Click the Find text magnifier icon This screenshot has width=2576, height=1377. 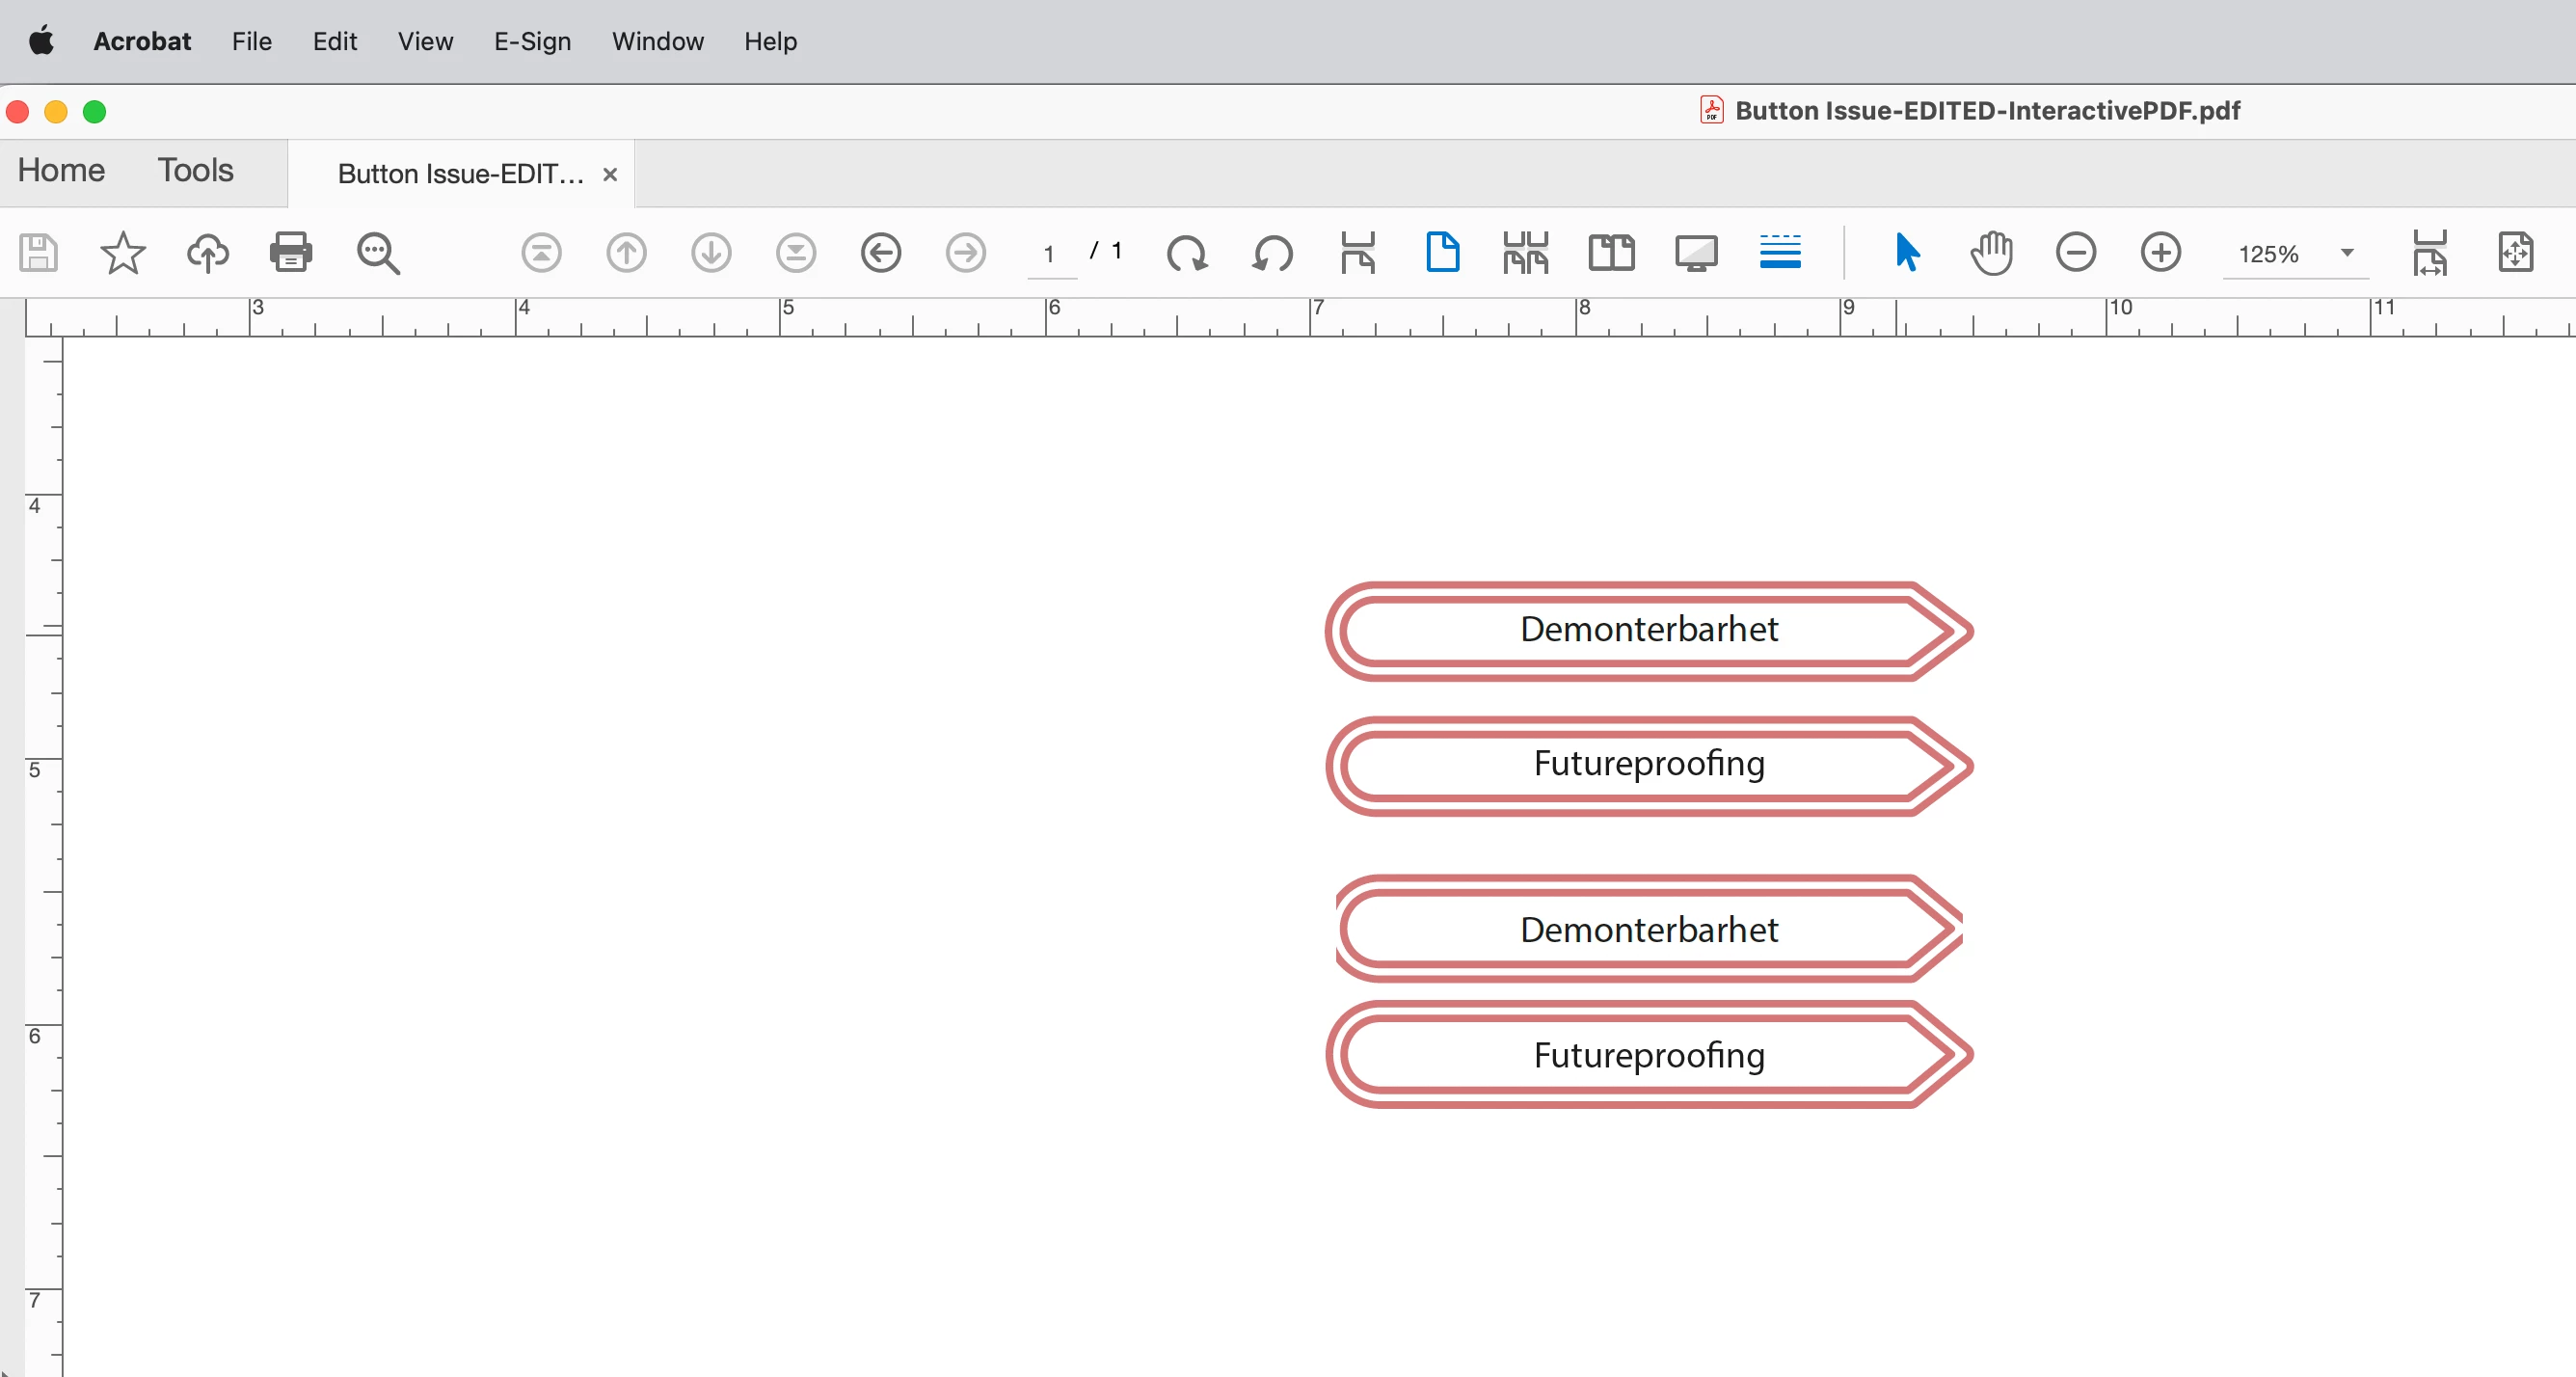coord(378,252)
